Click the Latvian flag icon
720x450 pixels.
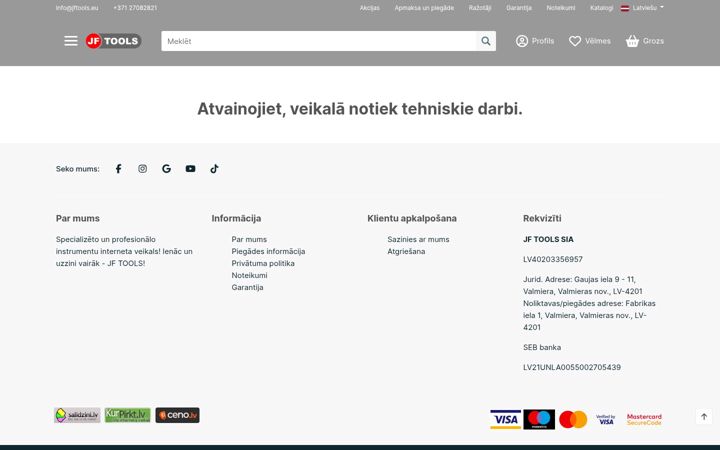pyautogui.click(x=625, y=8)
